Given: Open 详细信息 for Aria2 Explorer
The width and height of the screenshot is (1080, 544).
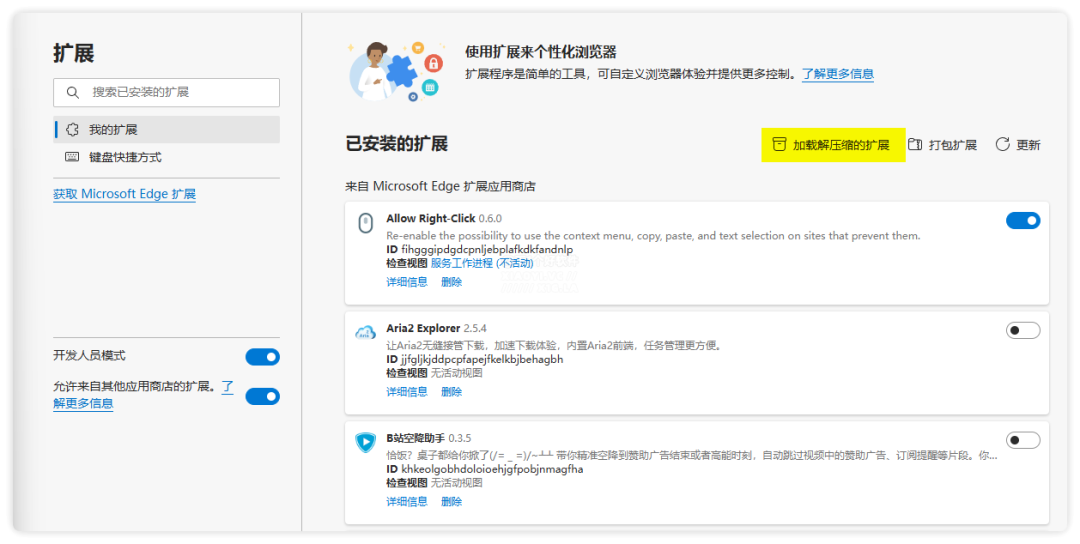Looking at the screenshot, I should coord(406,392).
